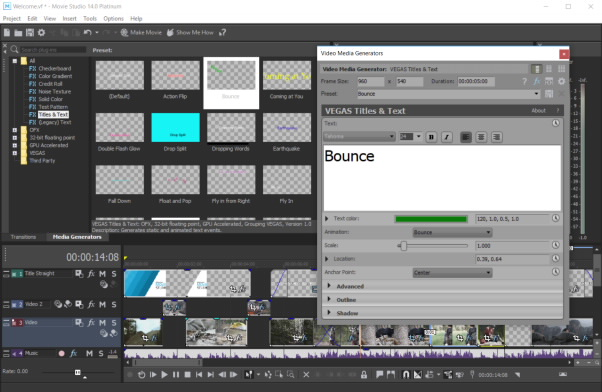Viewport: 602px width, 392px height.
Task: Mute the Title Straight track
Action: pos(103,274)
